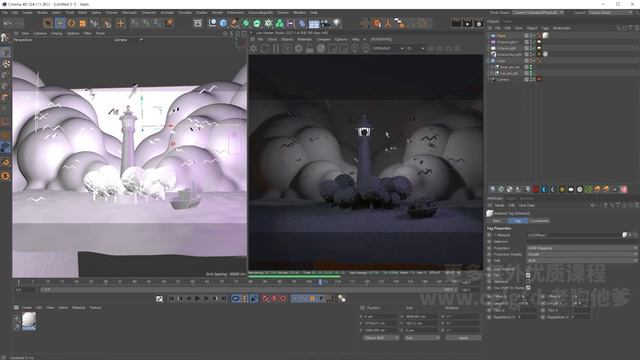Toggle the Tile checkbox
This screenshot has height=360, width=640.
coord(528,276)
